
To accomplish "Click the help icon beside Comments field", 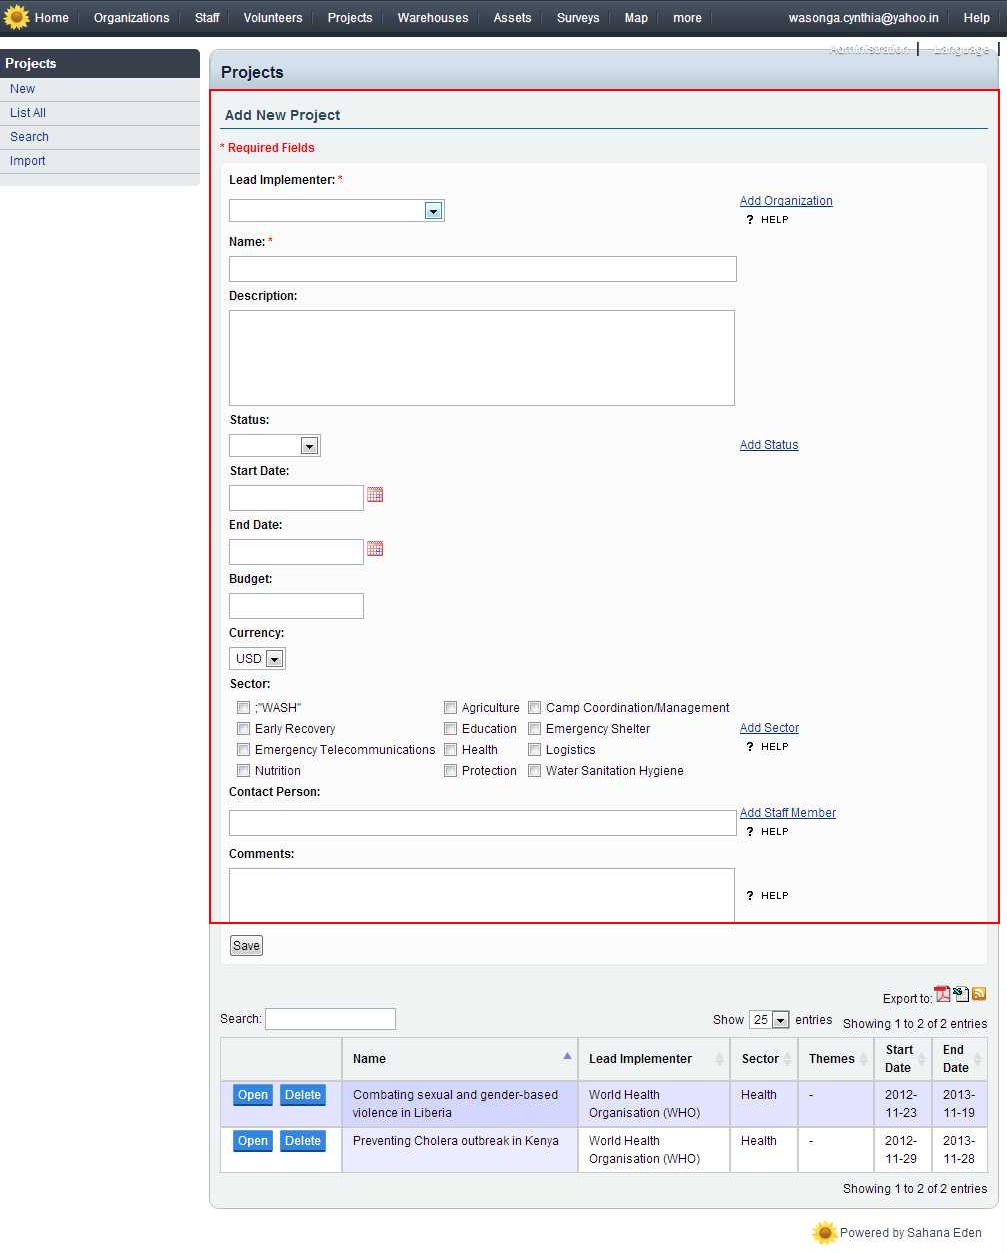I will (x=750, y=896).
